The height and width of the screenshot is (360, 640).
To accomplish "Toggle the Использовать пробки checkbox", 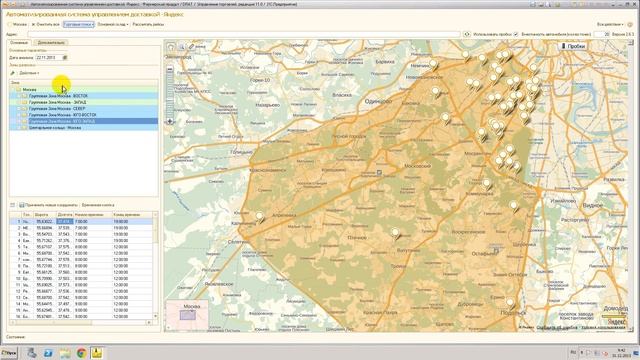I will pyautogui.click(x=516, y=34).
